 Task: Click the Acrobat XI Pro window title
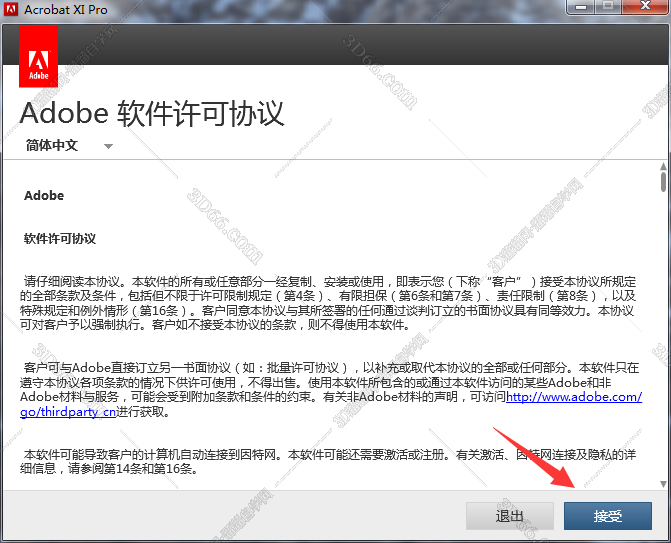click(66, 9)
